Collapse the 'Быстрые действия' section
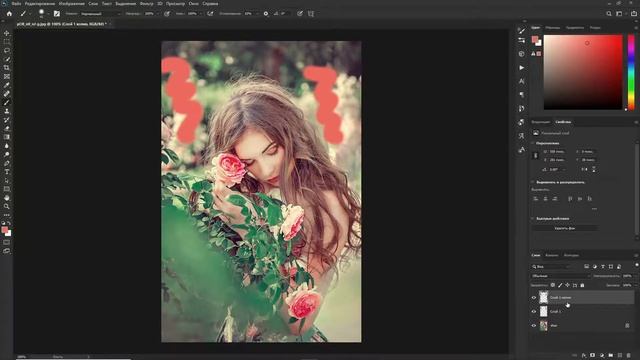 (x=533, y=219)
